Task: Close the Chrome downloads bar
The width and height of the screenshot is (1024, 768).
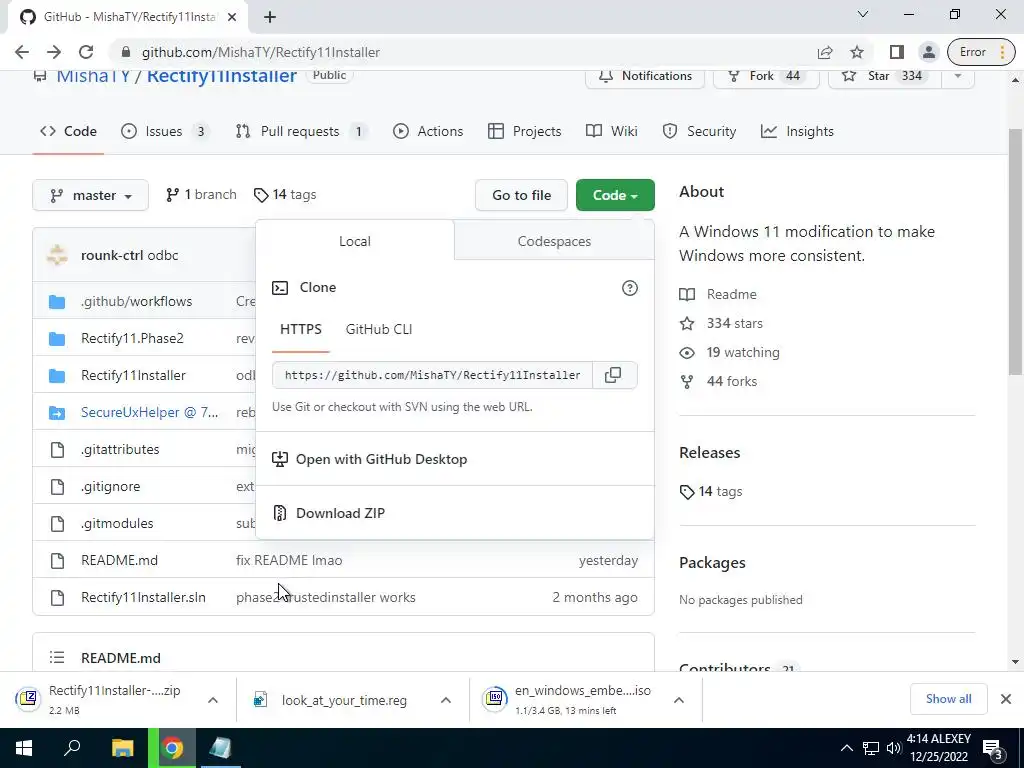Action: (x=1006, y=699)
